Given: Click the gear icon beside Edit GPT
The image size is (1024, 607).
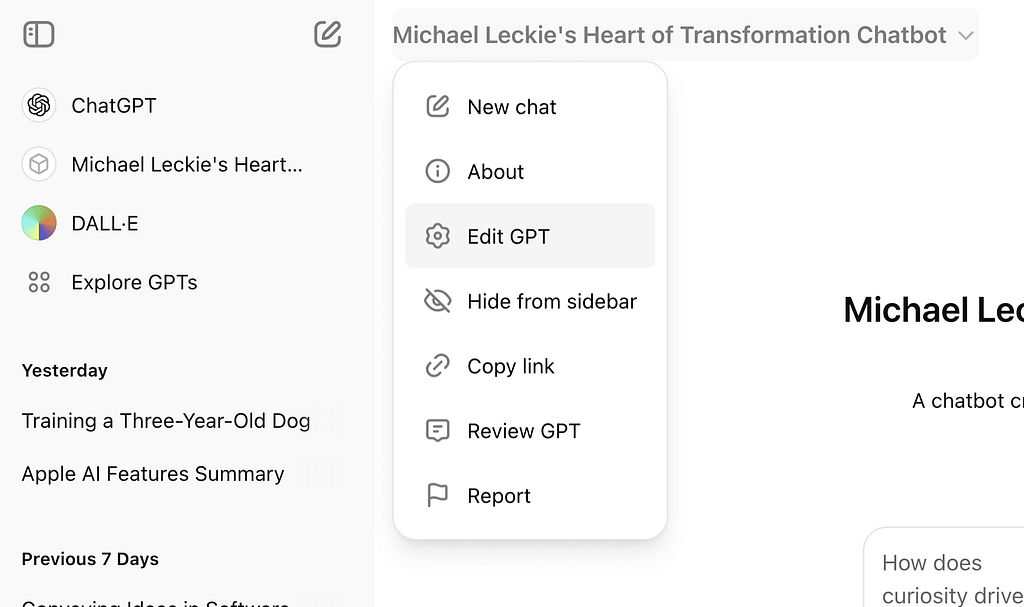Looking at the screenshot, I should (438, 236).
